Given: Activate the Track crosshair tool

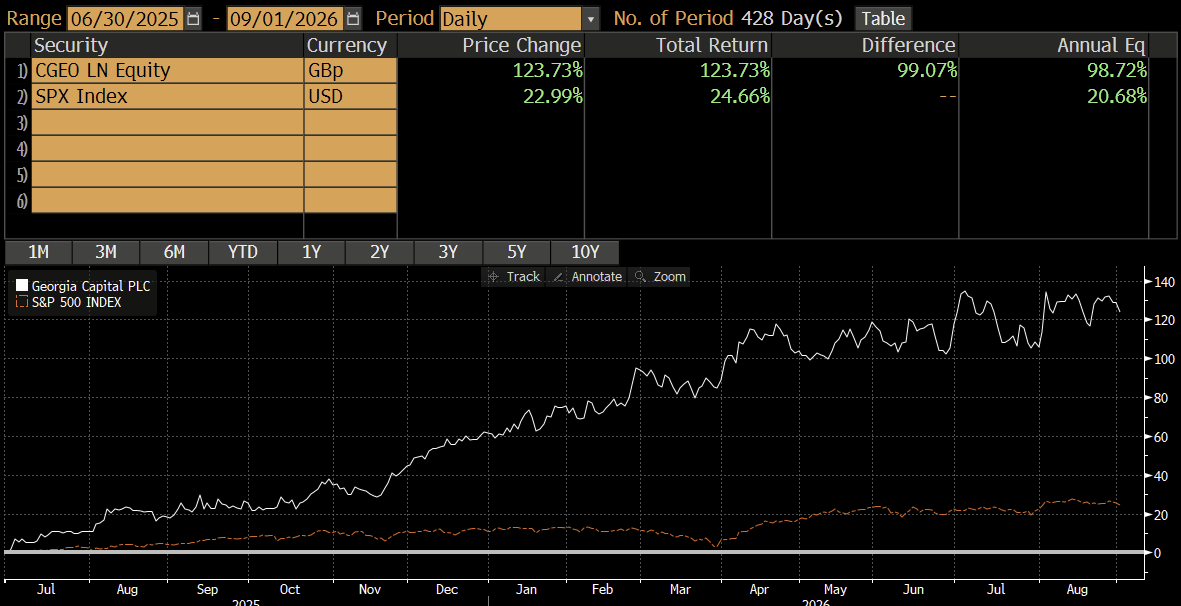Looking at the screenshot, I should point(513,277).
